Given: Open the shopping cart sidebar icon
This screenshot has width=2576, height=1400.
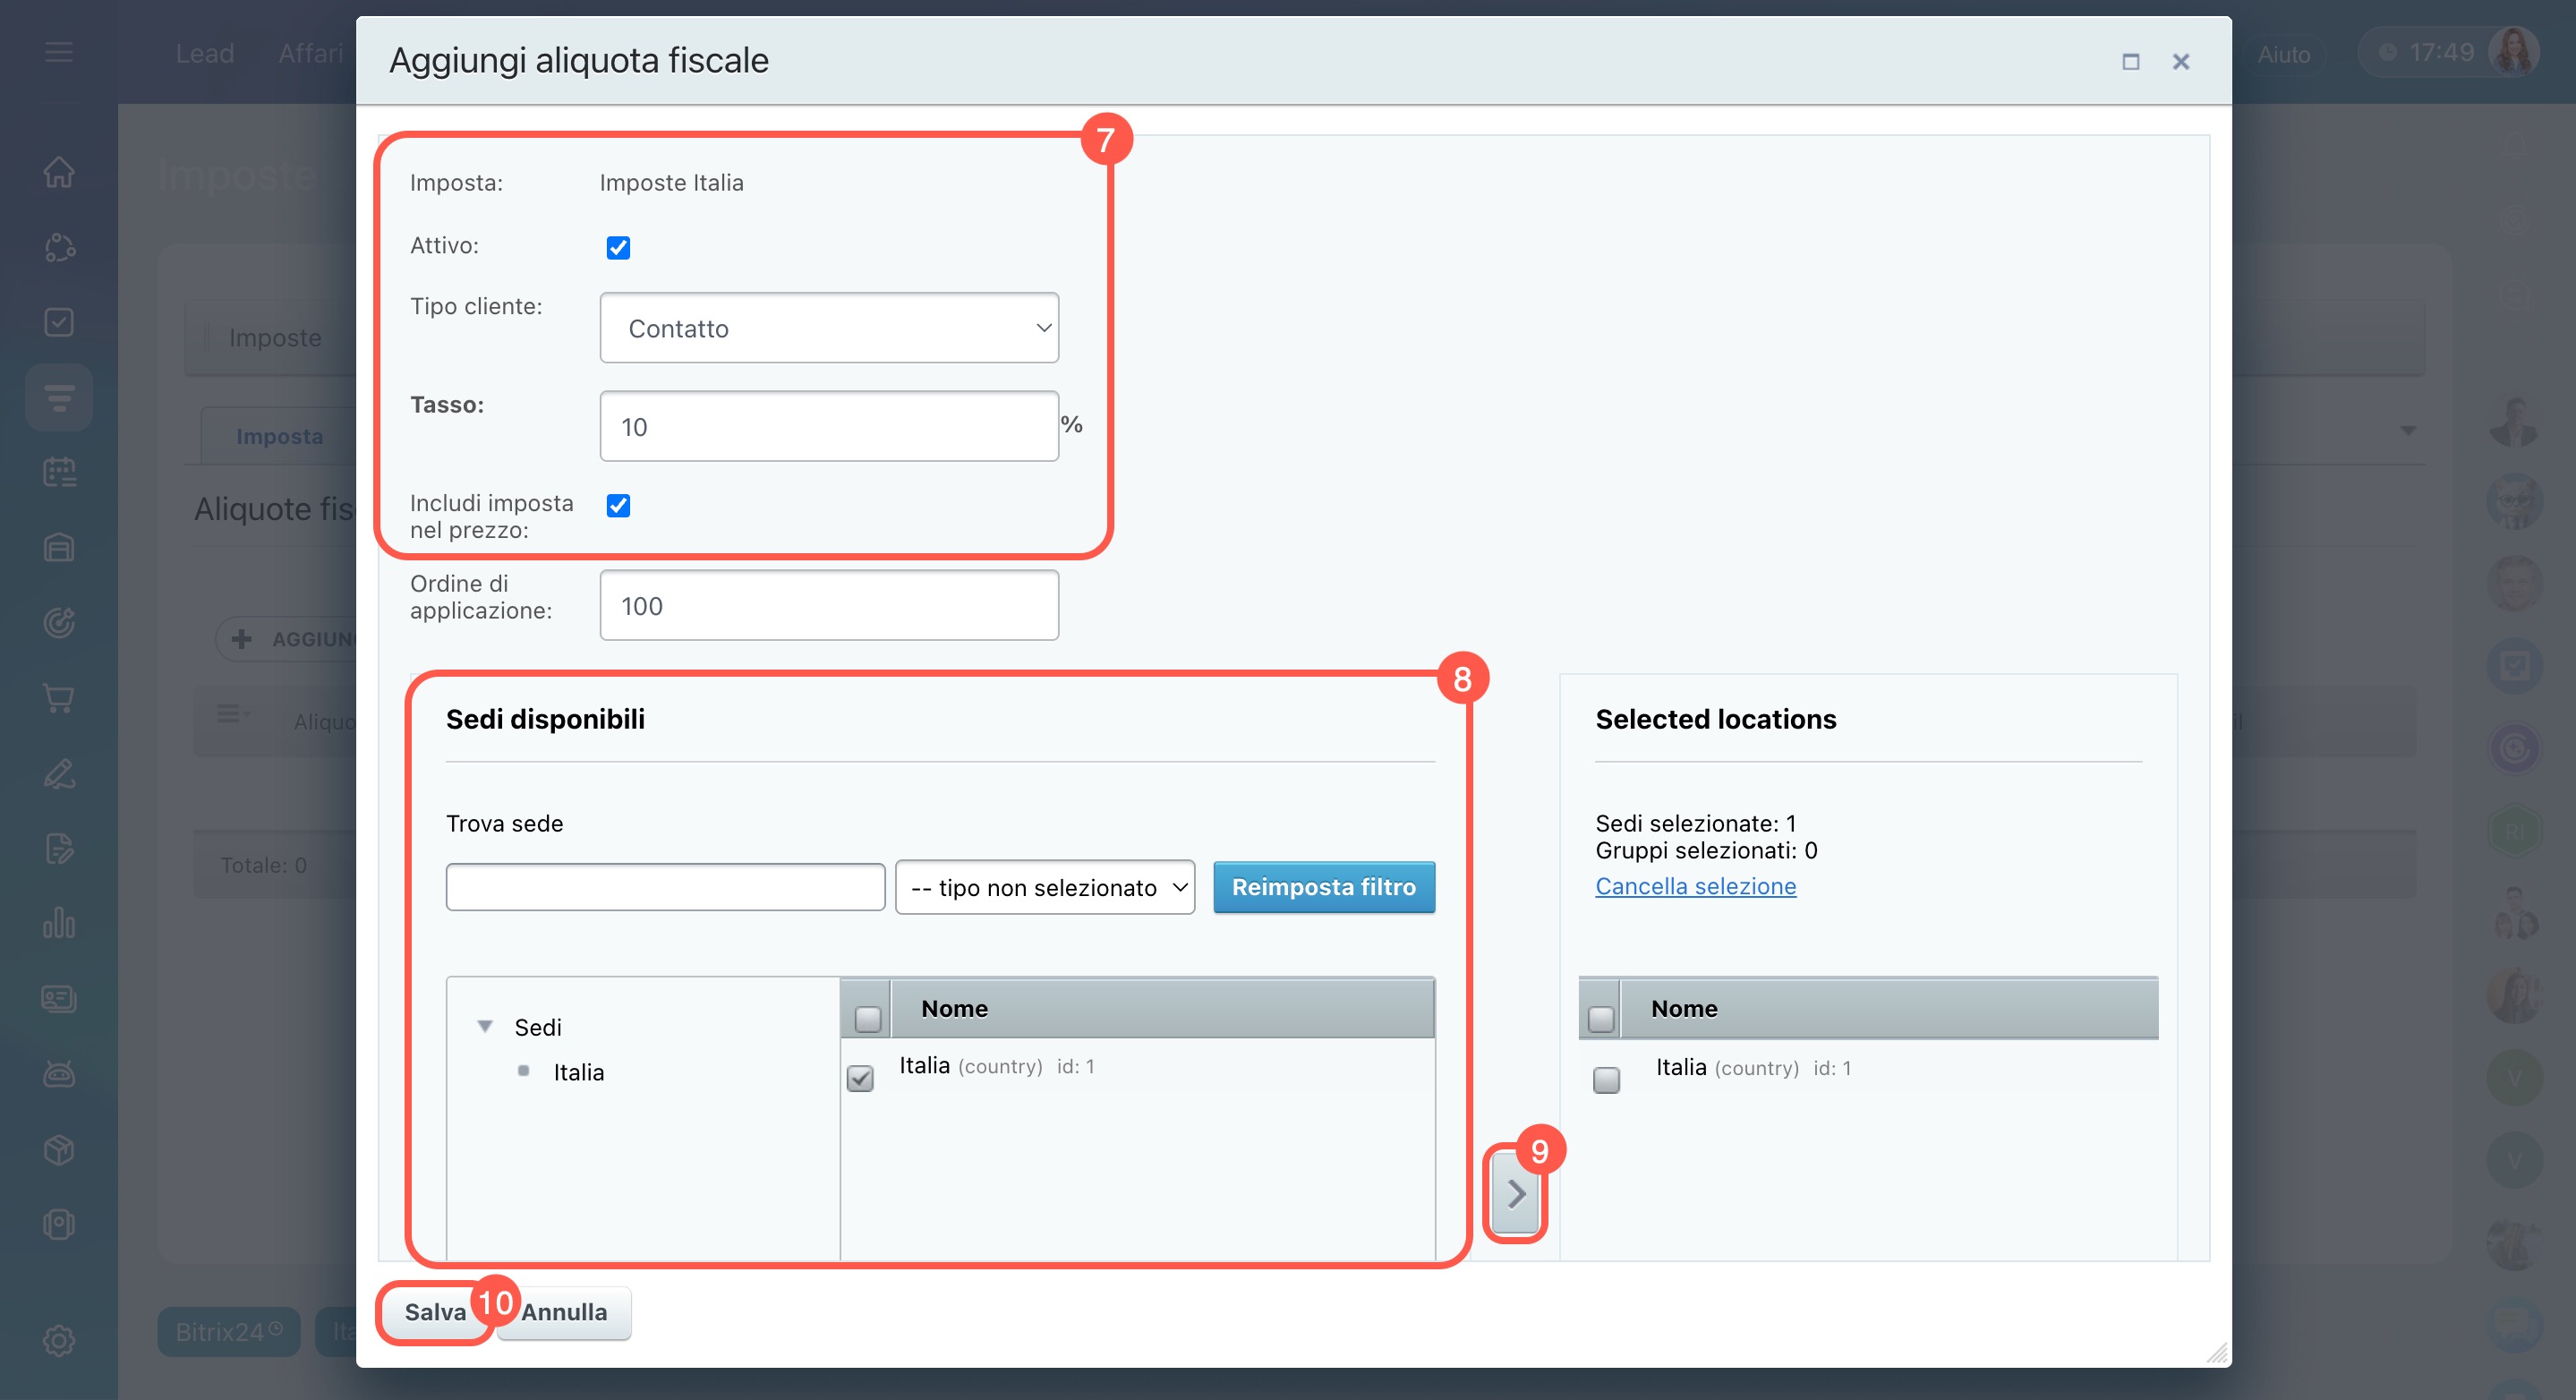Looking at the screenshot, I should click(59, 698).
